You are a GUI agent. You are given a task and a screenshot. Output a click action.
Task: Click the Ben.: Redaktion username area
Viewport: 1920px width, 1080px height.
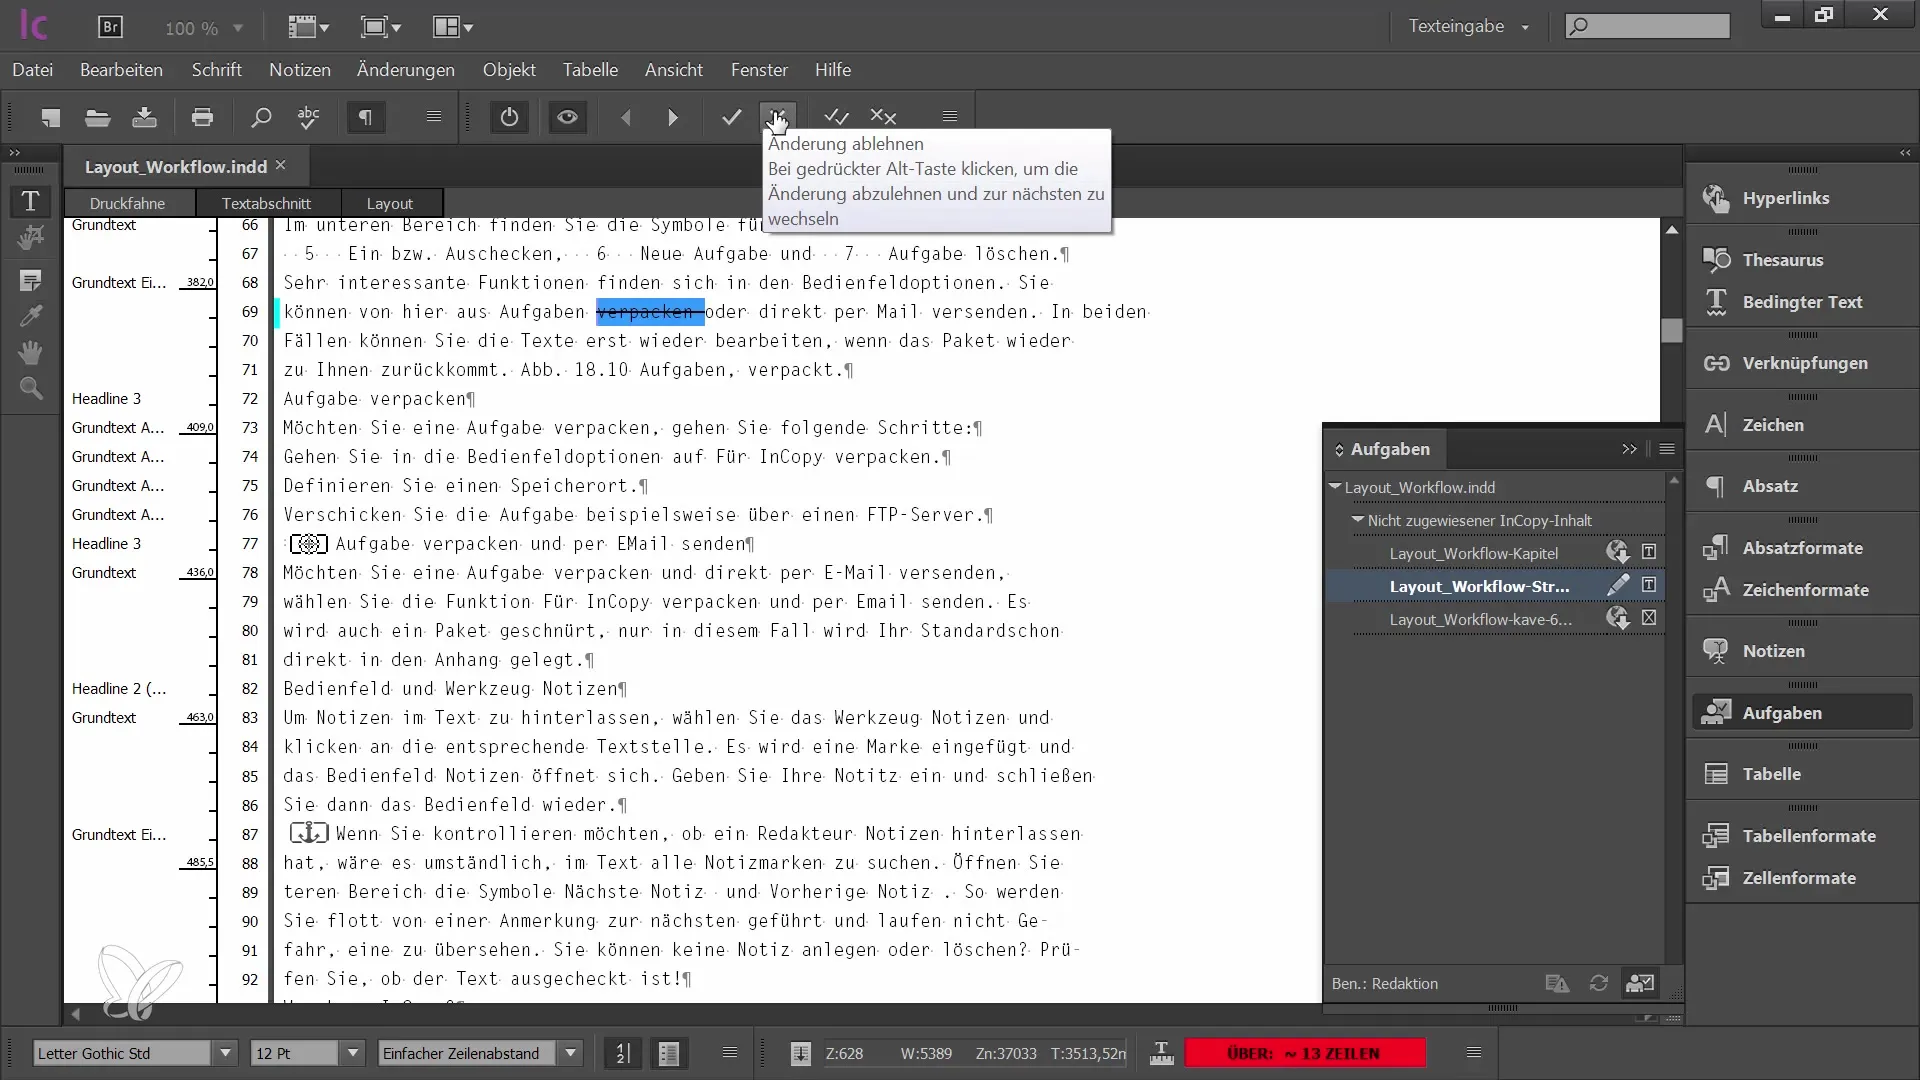tap(1386, 982)
